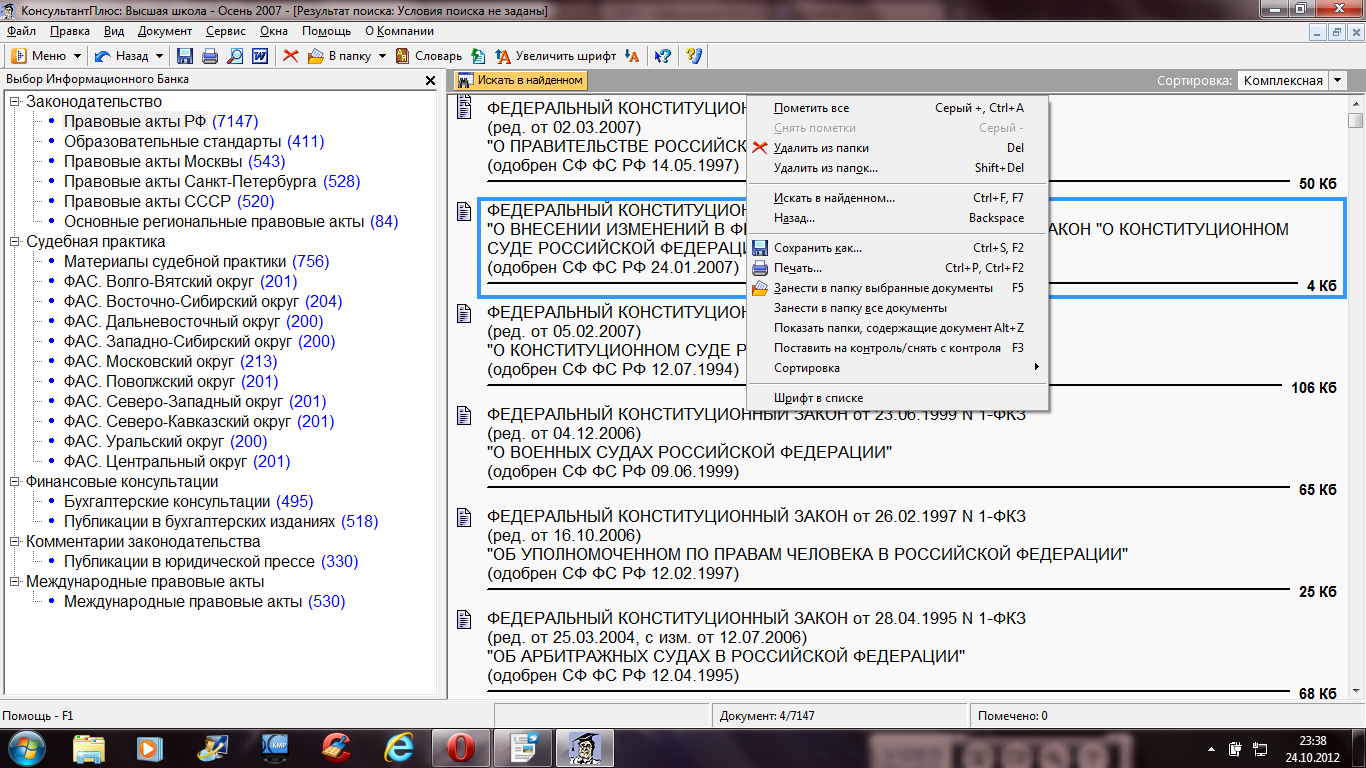Choose Пометить все in context menu
Viewport: 1366px width, 768px height.
[x=897, y=108]
